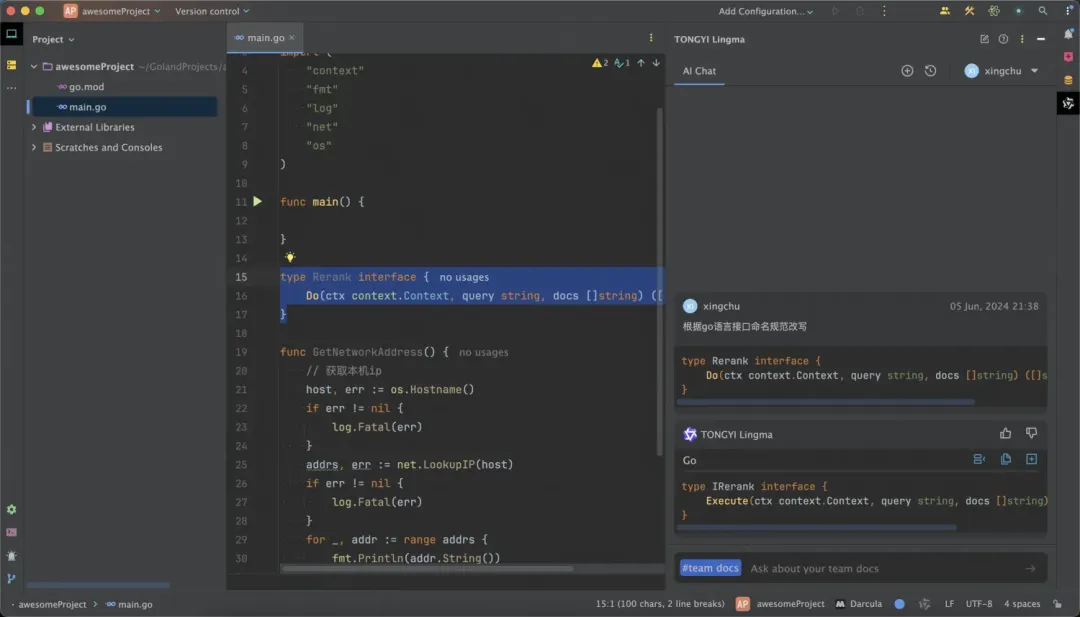
Task: Like the TONGYI Lingma answer
Action: 1006,433
